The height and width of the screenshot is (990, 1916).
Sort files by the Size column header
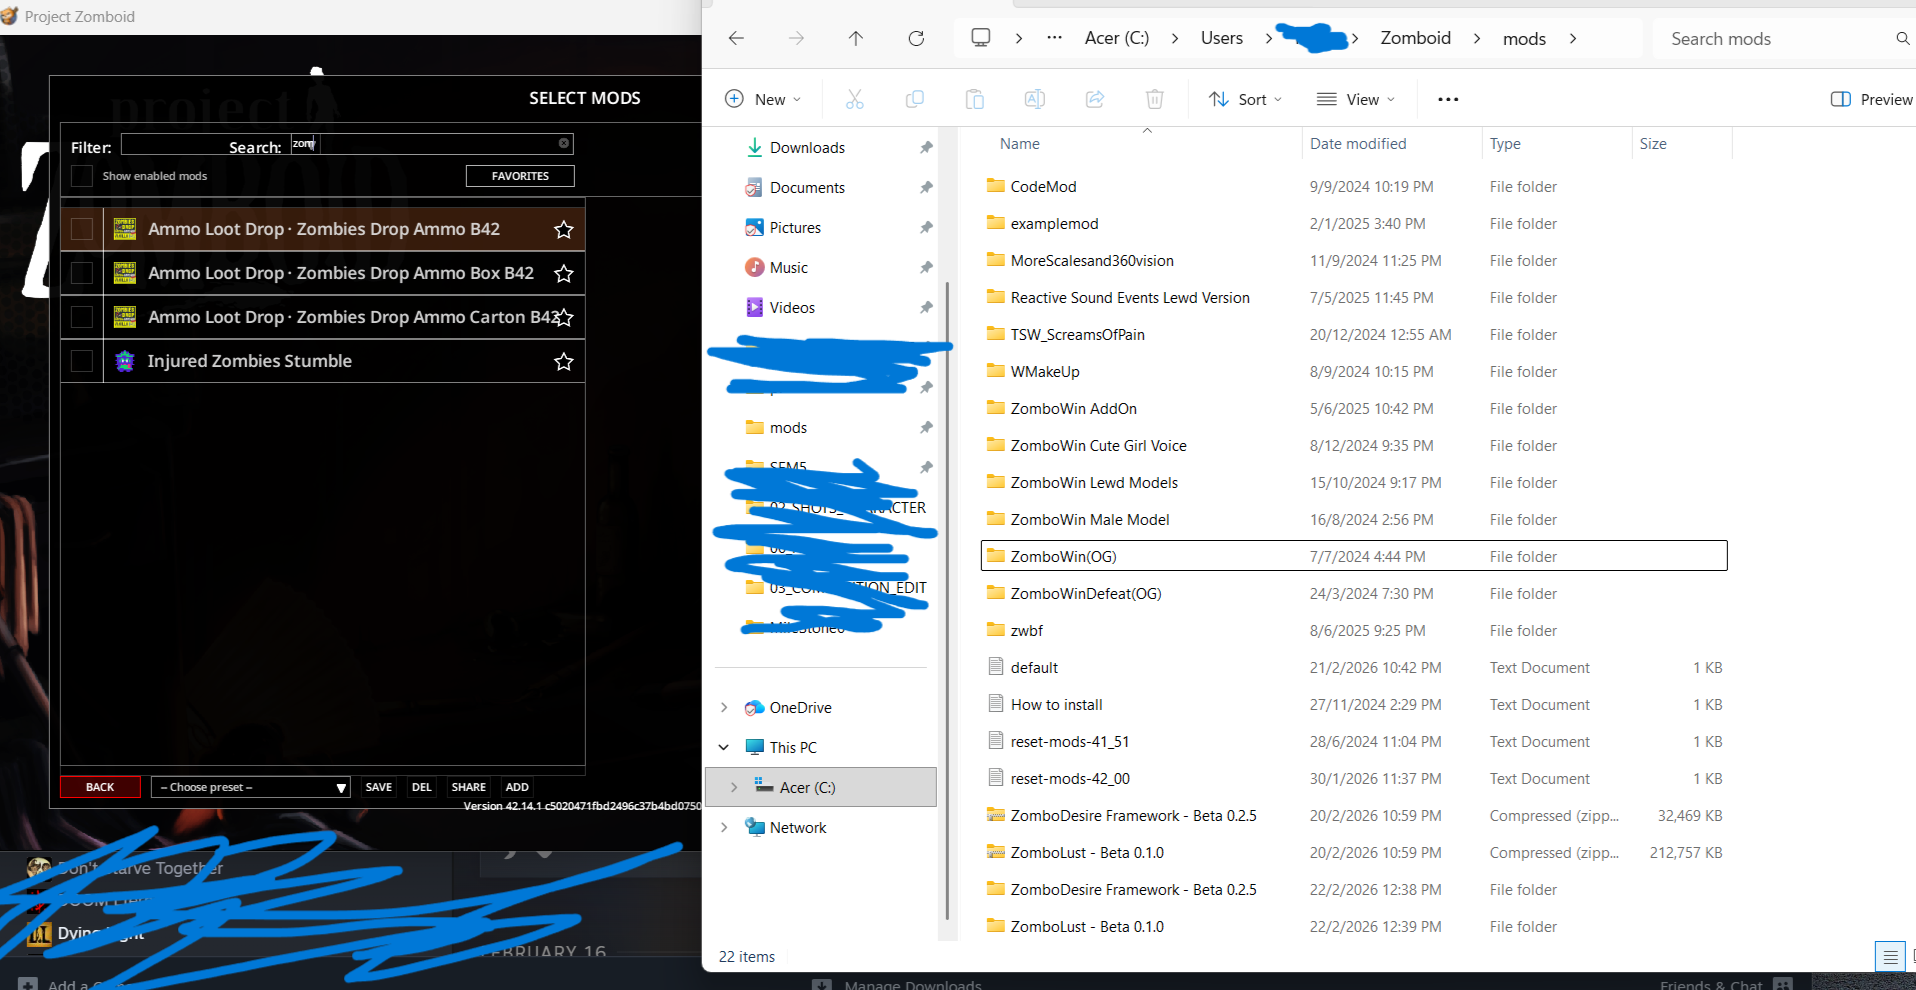(x=1653, y=144)
